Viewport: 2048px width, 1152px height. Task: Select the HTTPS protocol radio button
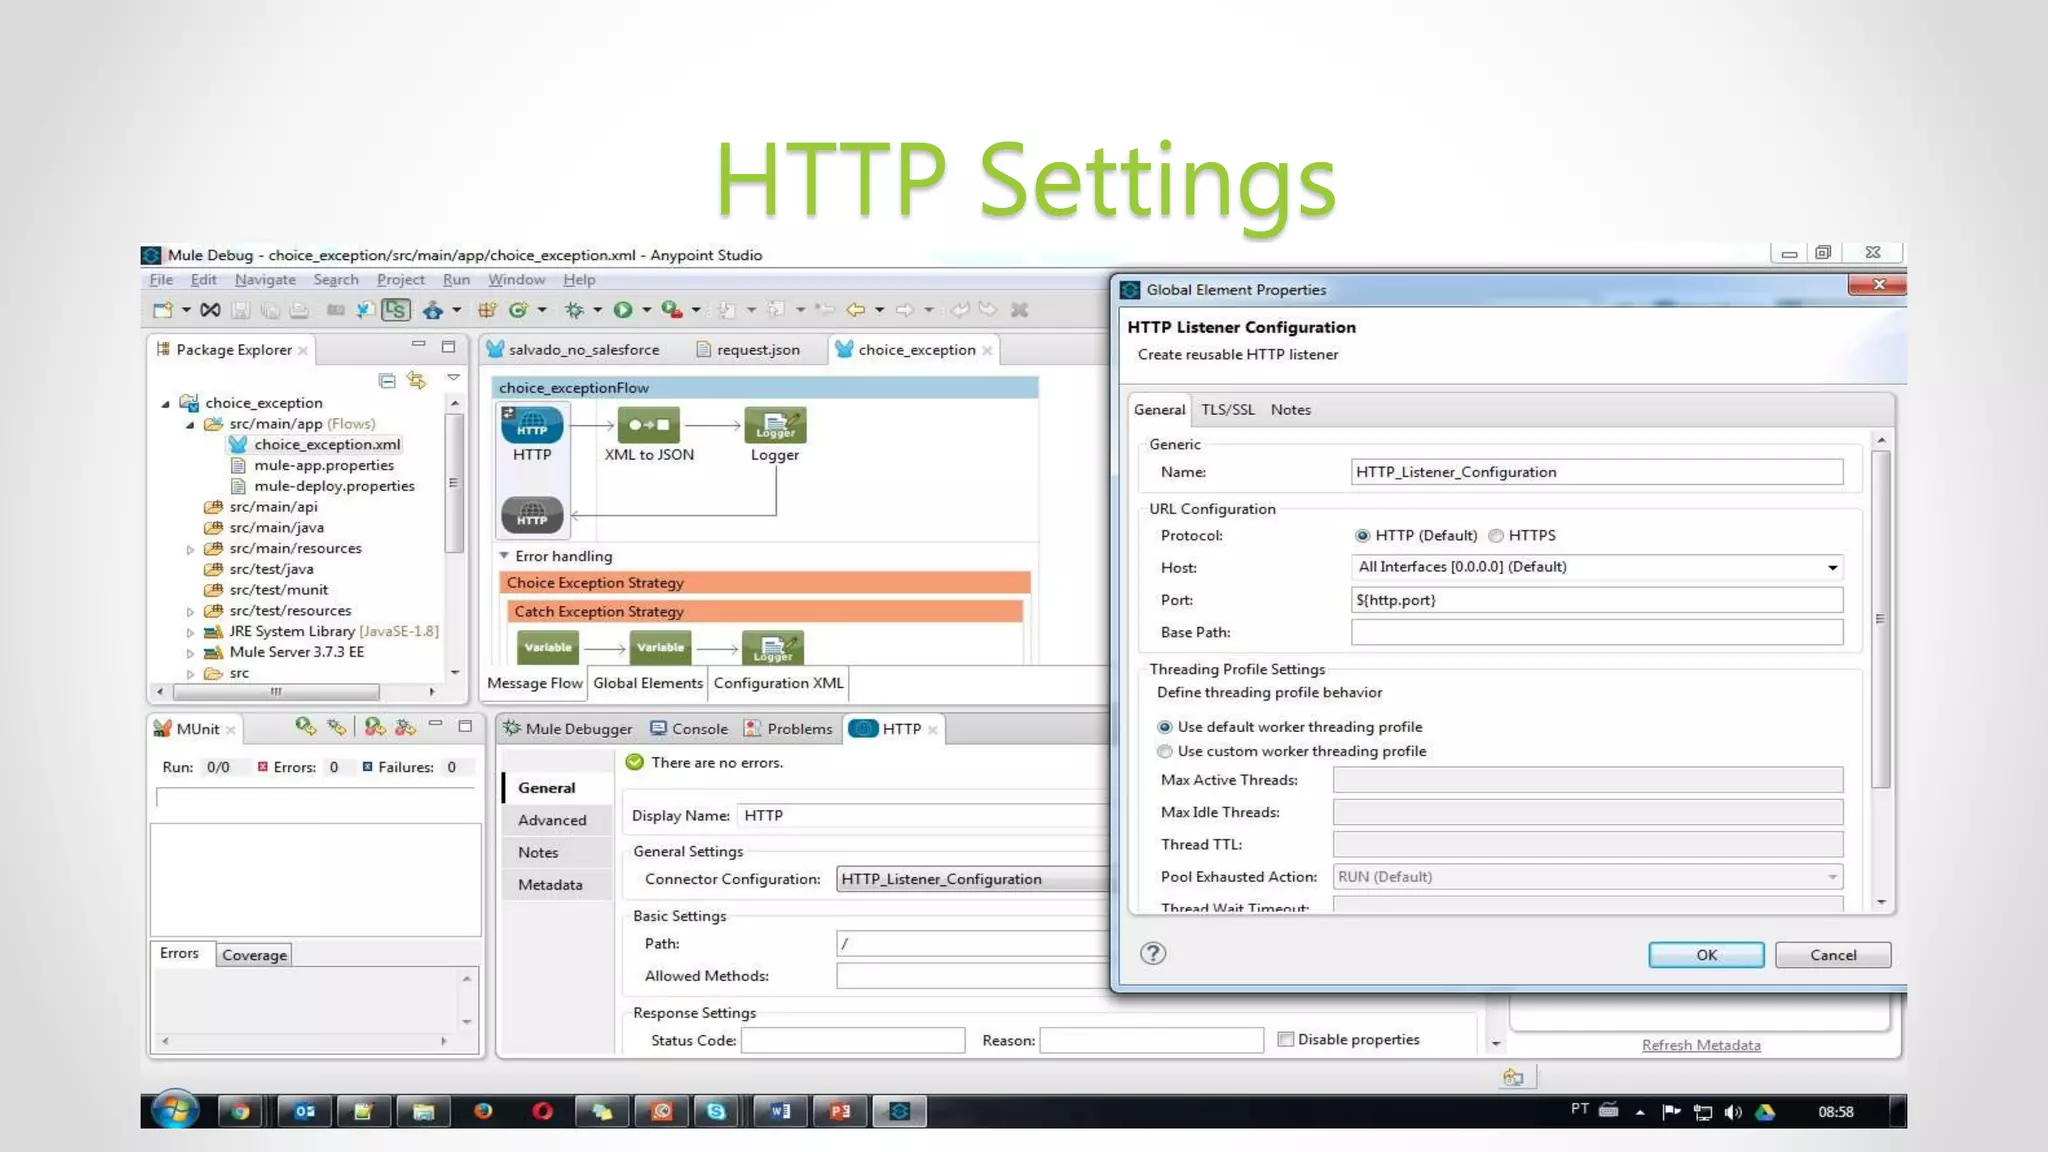coord(1496,536)
